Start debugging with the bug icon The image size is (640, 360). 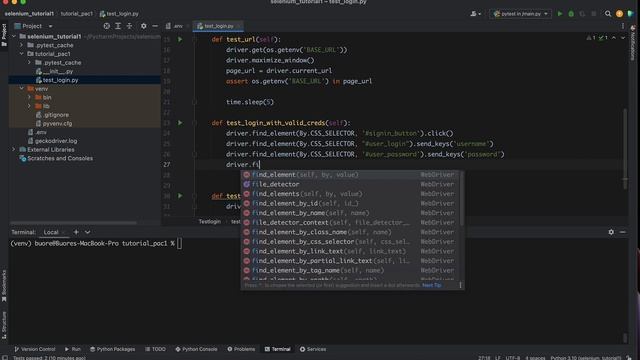pos(571,14)
